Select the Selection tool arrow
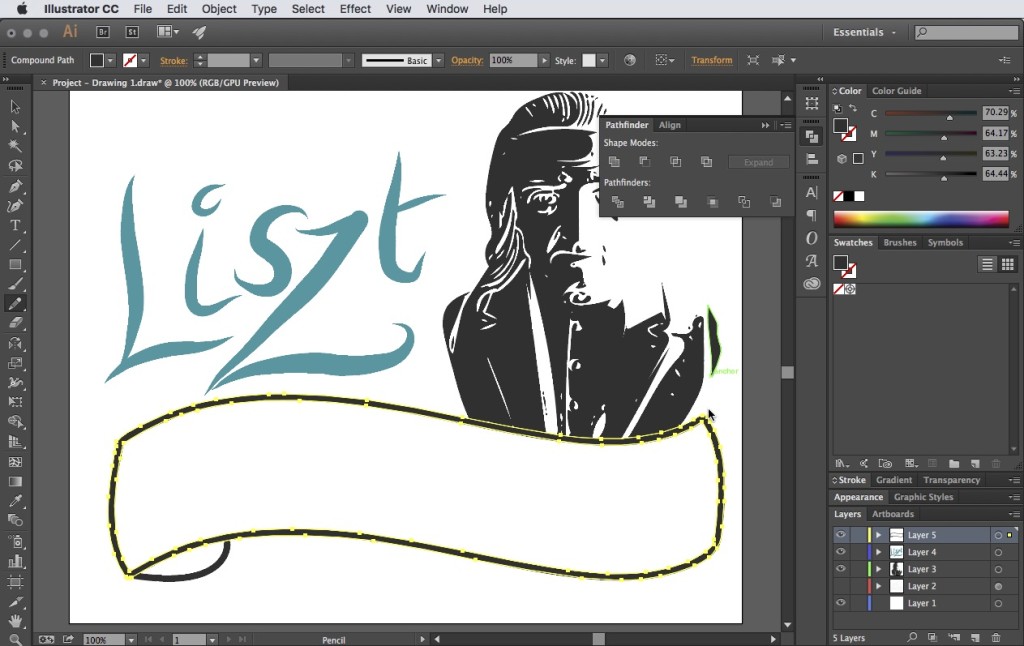Image resolution: width=1024 pixels, height=646 pixels. coord(15,106)
